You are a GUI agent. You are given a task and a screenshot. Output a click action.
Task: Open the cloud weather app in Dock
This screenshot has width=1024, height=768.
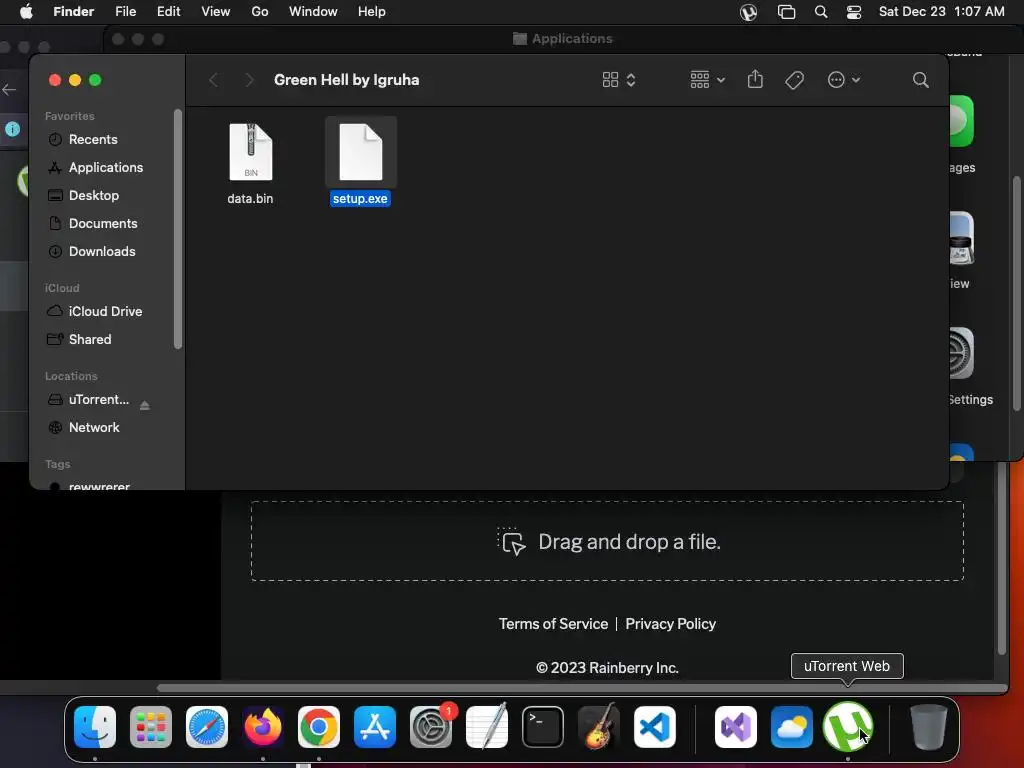click(x=792, y=727)
